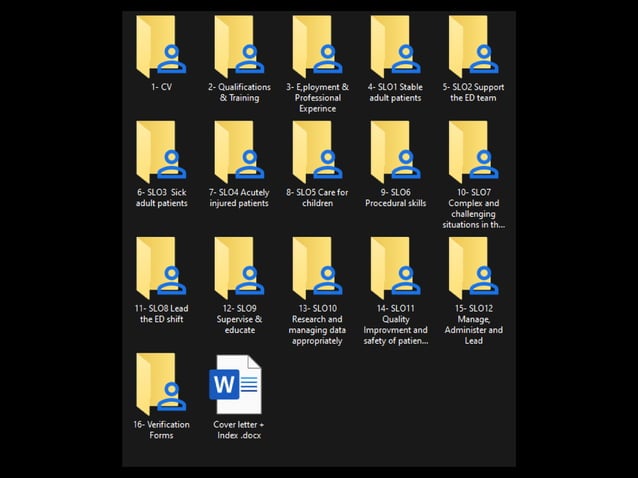This screenshot has width=638, height=478.
Task: Select the "14- SLO11 Quality Improvment" folder icon
Action: [395, 268]
